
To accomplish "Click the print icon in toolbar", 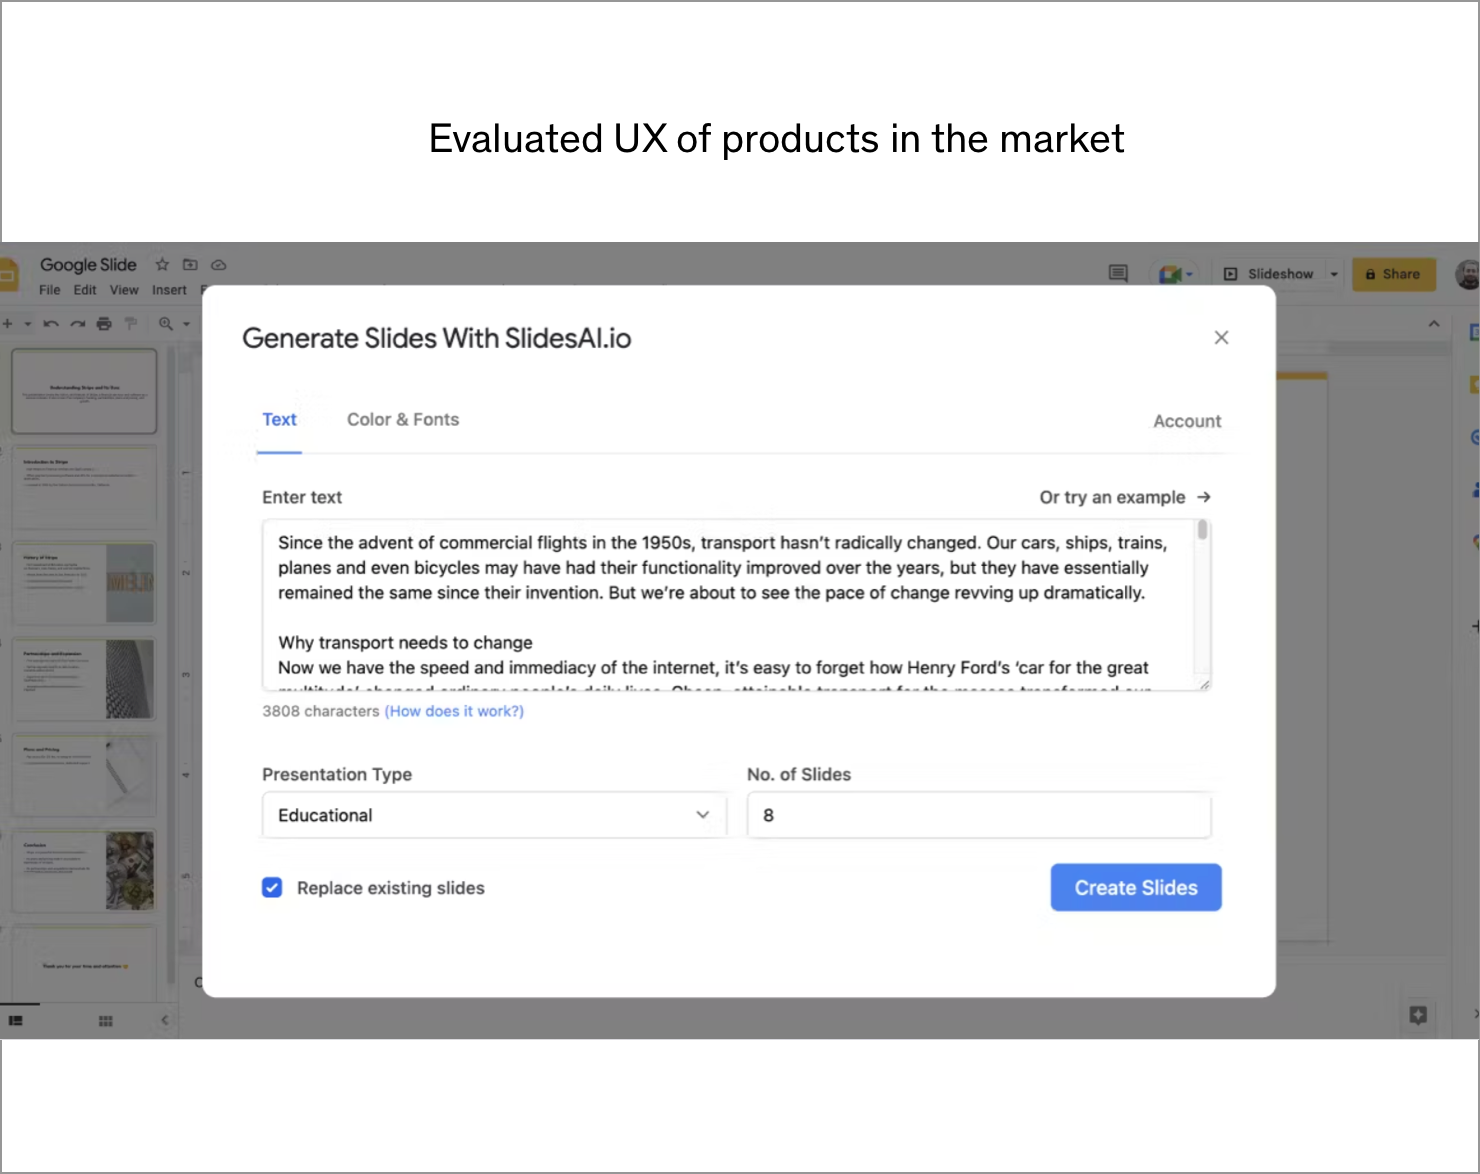I will point(104,324).
